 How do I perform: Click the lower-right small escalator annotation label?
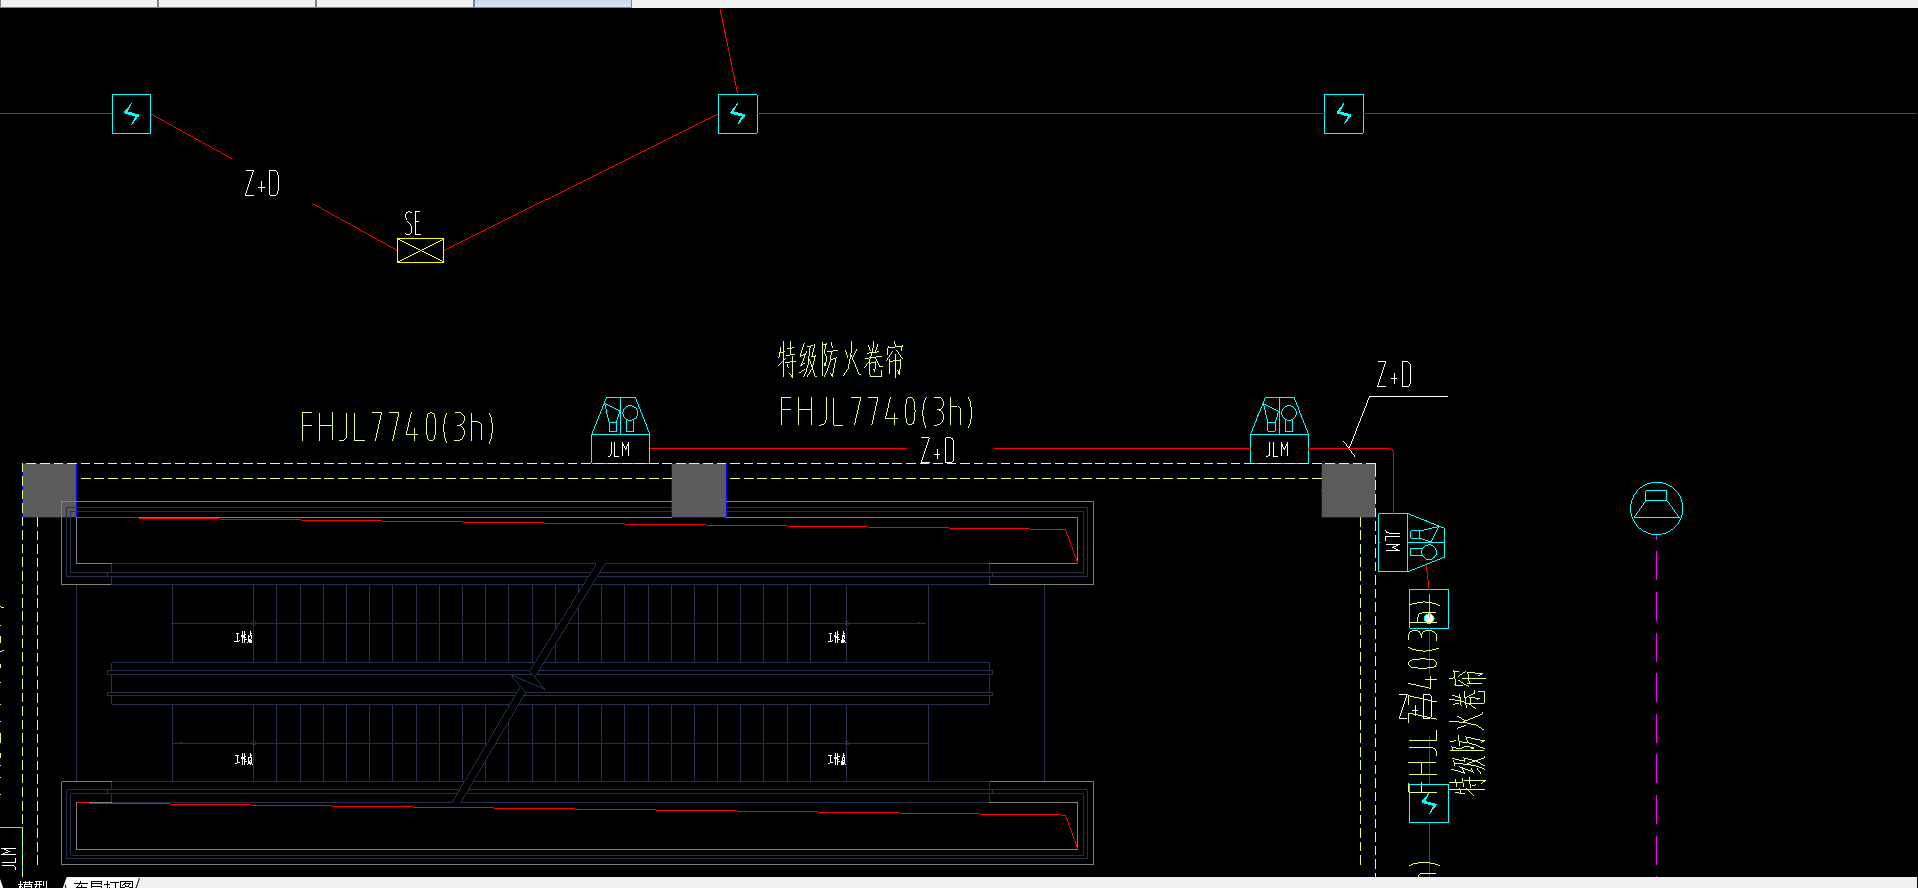837,759
